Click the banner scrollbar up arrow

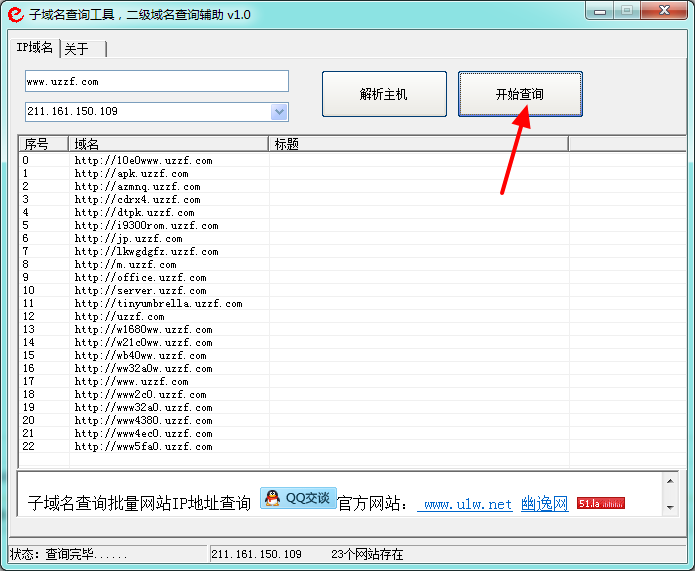[670, 481]
